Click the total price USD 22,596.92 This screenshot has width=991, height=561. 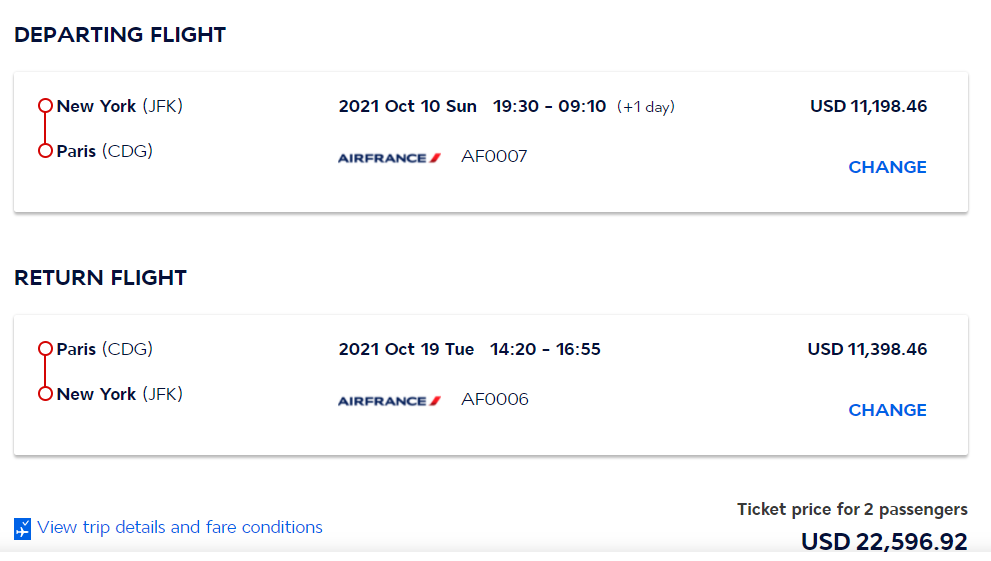pyautogui.click(x=884, y=542)
